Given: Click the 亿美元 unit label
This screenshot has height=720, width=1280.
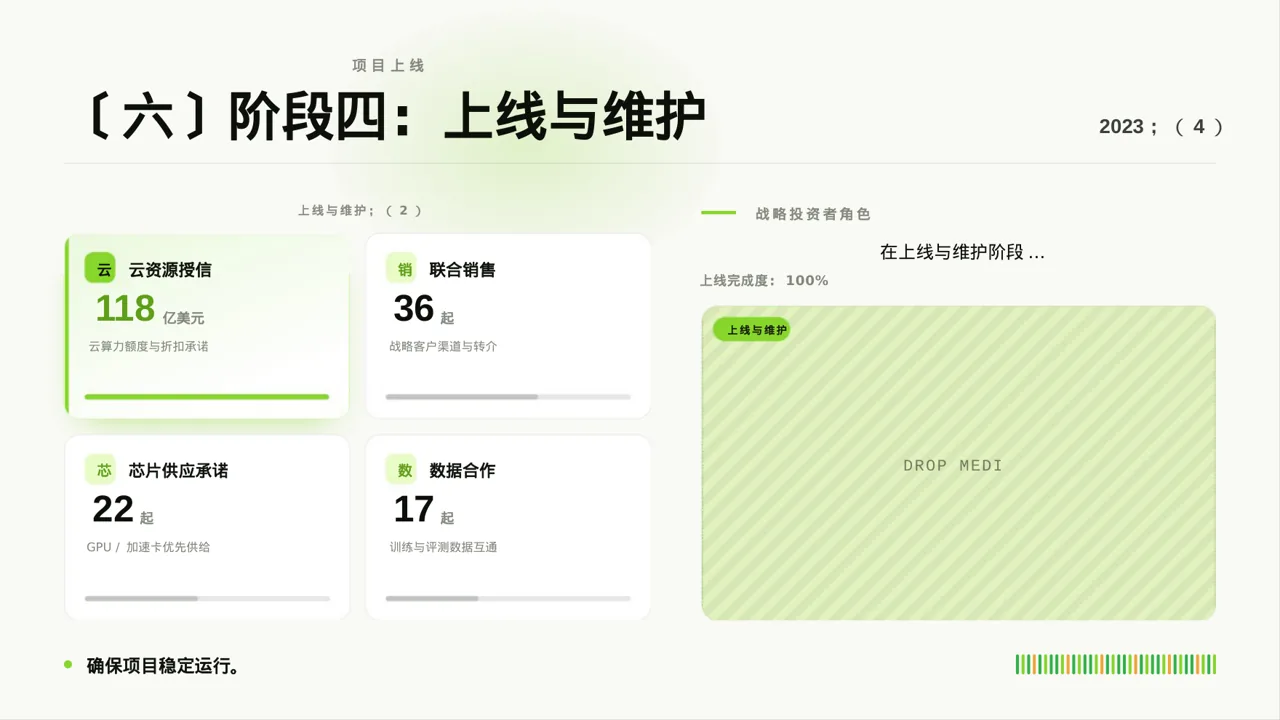Looking at the screenshot, I should click(x=183, y=318).
